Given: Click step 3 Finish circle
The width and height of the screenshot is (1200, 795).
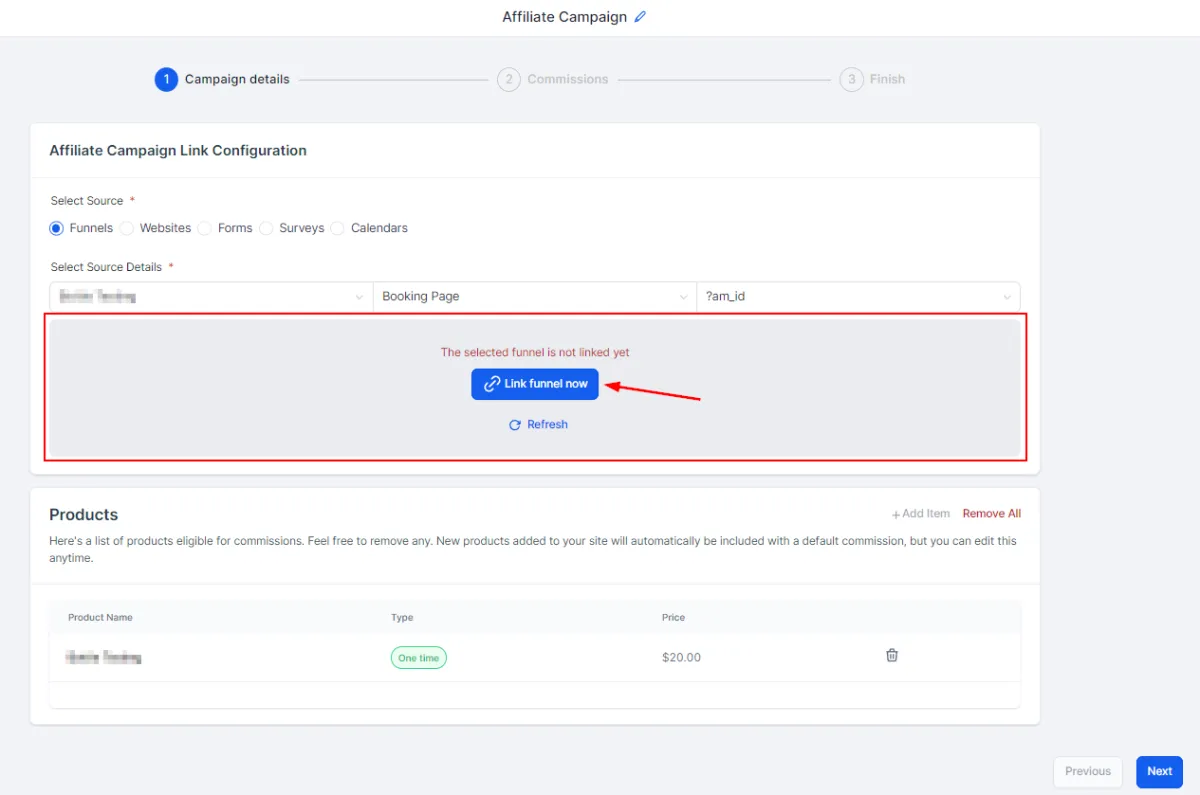Looking at the screenshot, I should coord(851,79).
